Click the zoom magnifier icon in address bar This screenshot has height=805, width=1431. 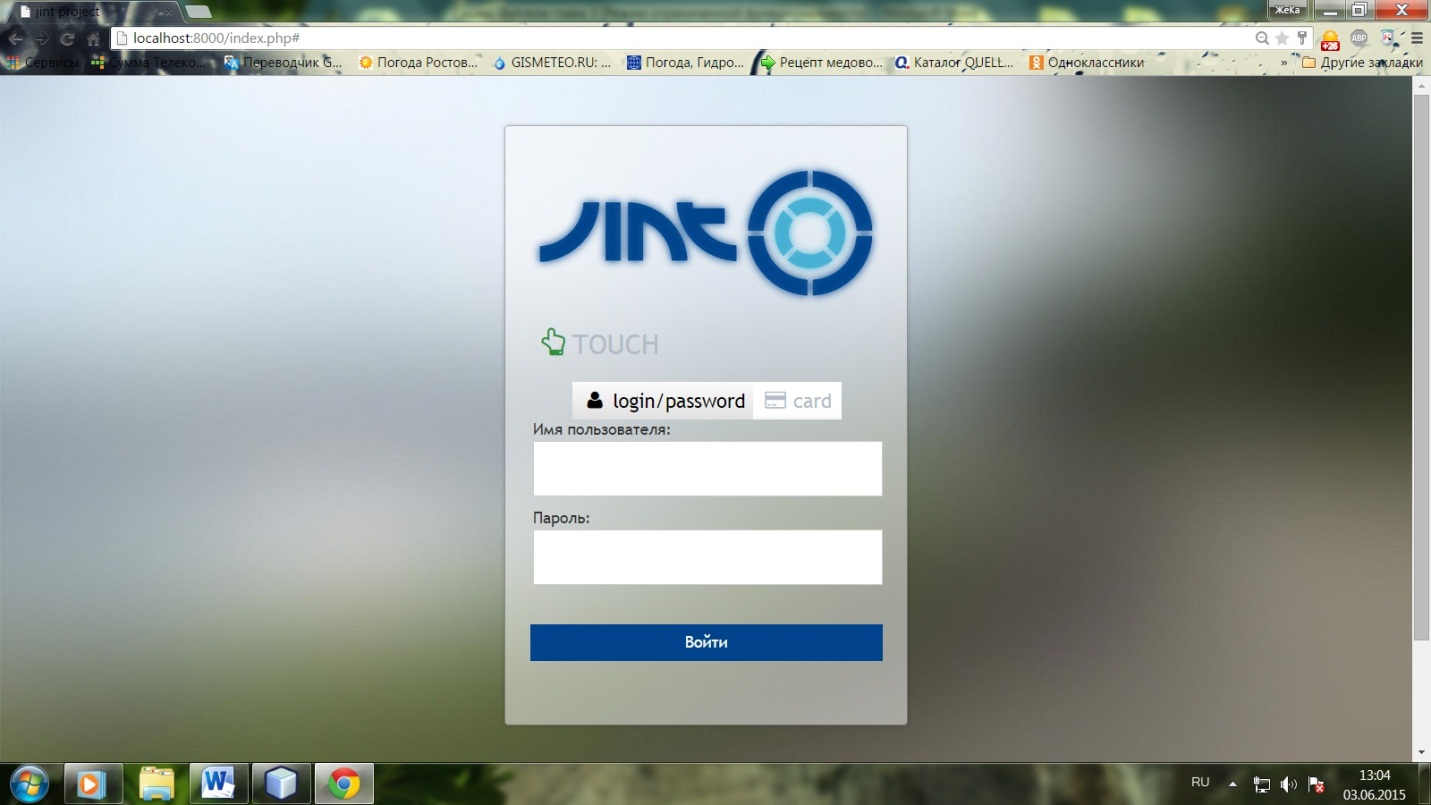coord(1264,38)
